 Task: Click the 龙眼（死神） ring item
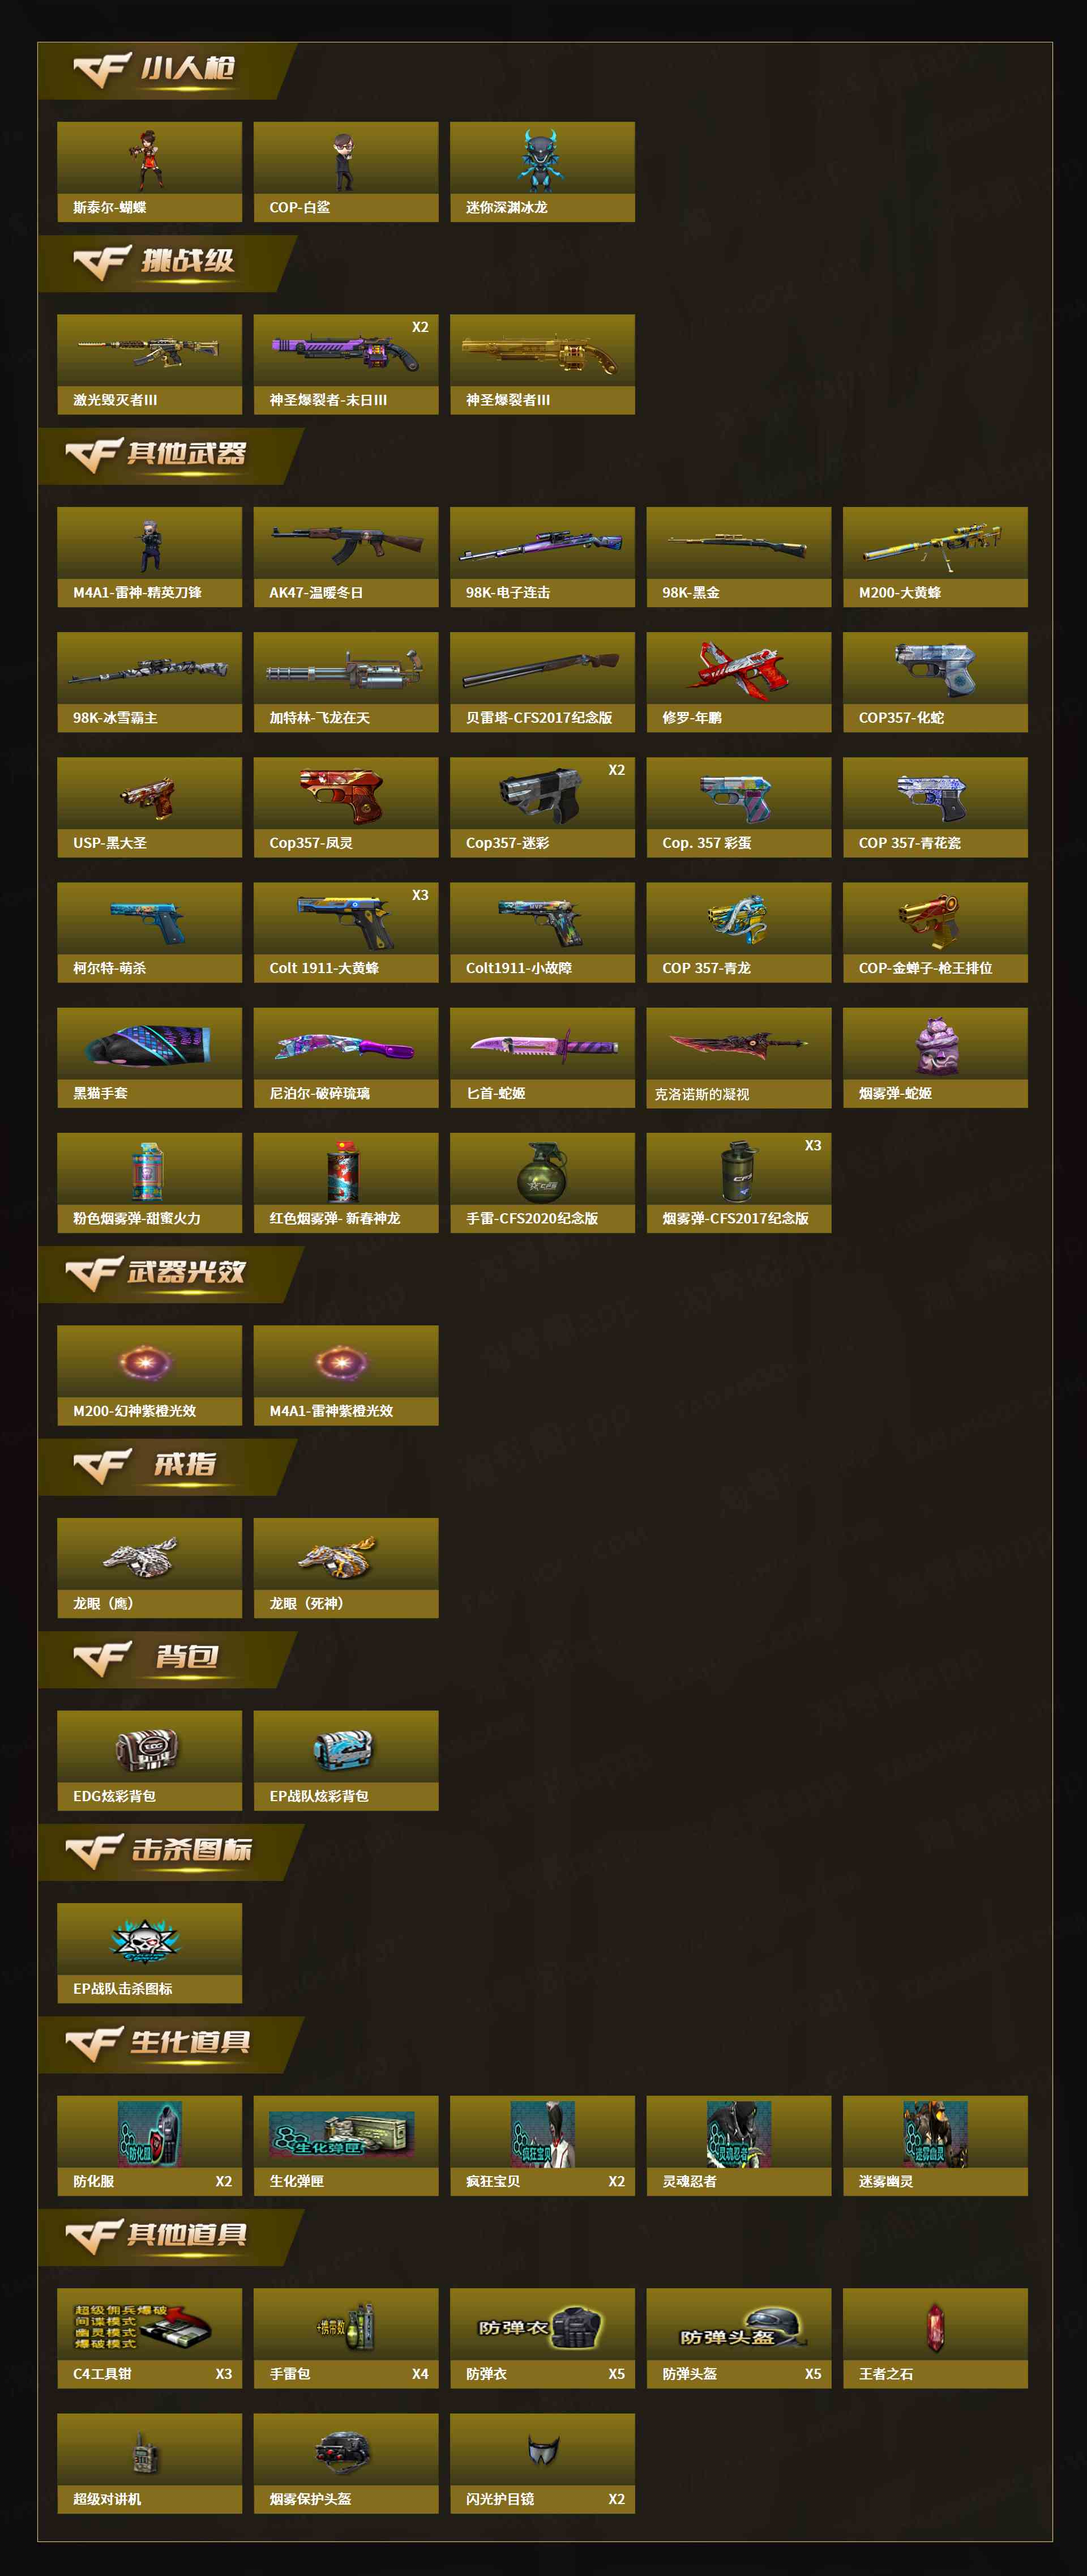(x=346, y=1568)
